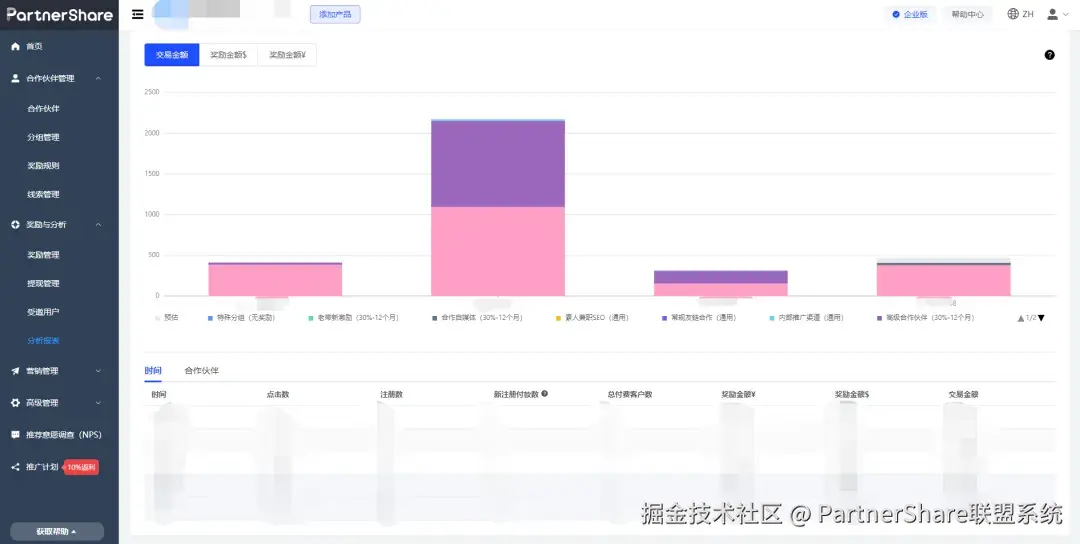Open 奖励规则 in the sidebar
This screenshot has width=1080, height=544.
43,166
